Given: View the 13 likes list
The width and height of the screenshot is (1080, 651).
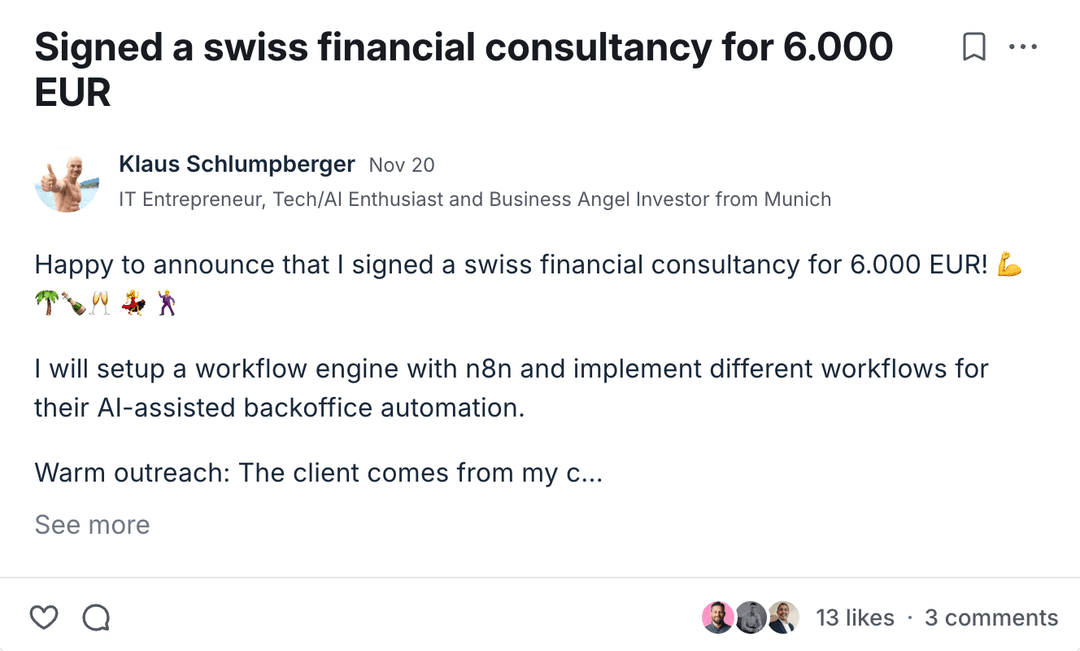Looking at the screenshot, I should (x=855, y=618).
